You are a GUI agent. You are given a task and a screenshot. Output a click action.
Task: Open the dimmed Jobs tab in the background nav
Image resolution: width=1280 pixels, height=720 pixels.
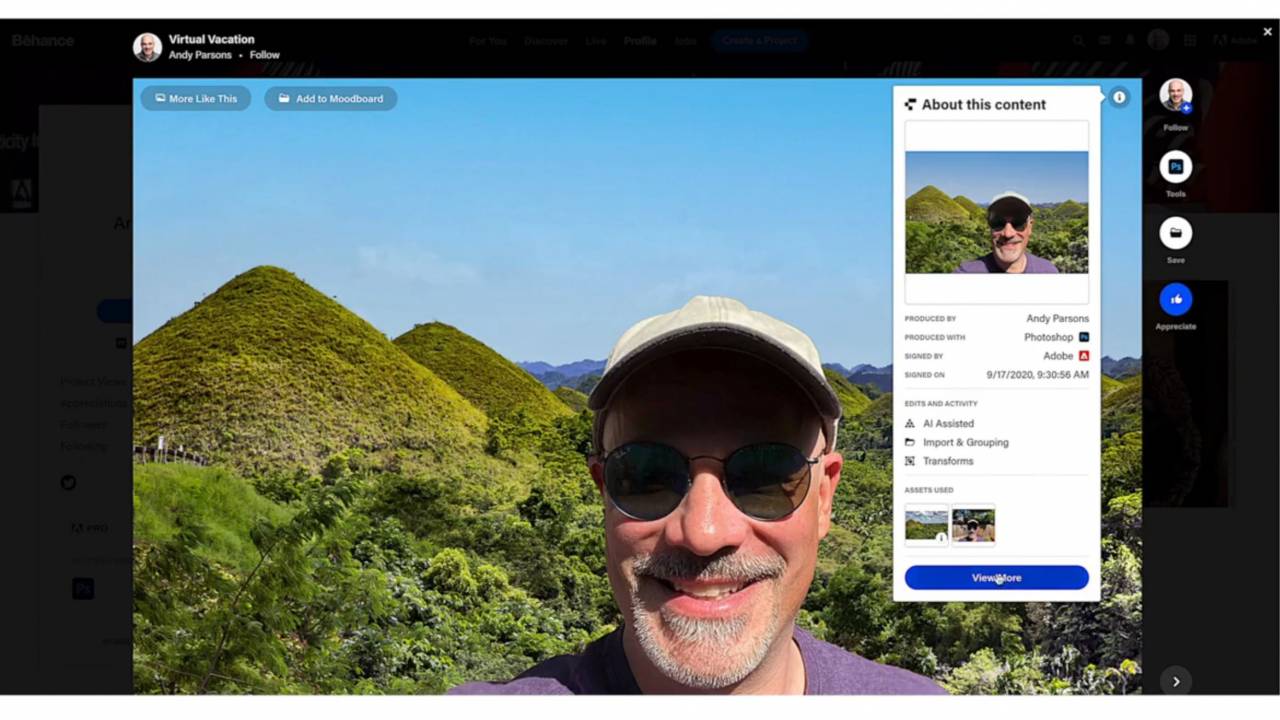pyautogui.click(x=685, y=41)
